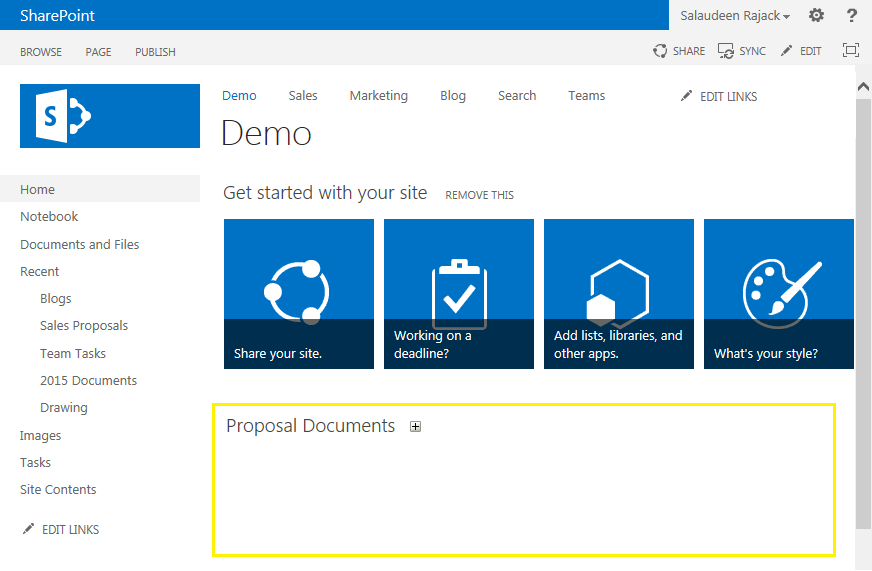872x571 pixels.
Task: Go to Sales top navigation link
Action: (x=303, y=96)
